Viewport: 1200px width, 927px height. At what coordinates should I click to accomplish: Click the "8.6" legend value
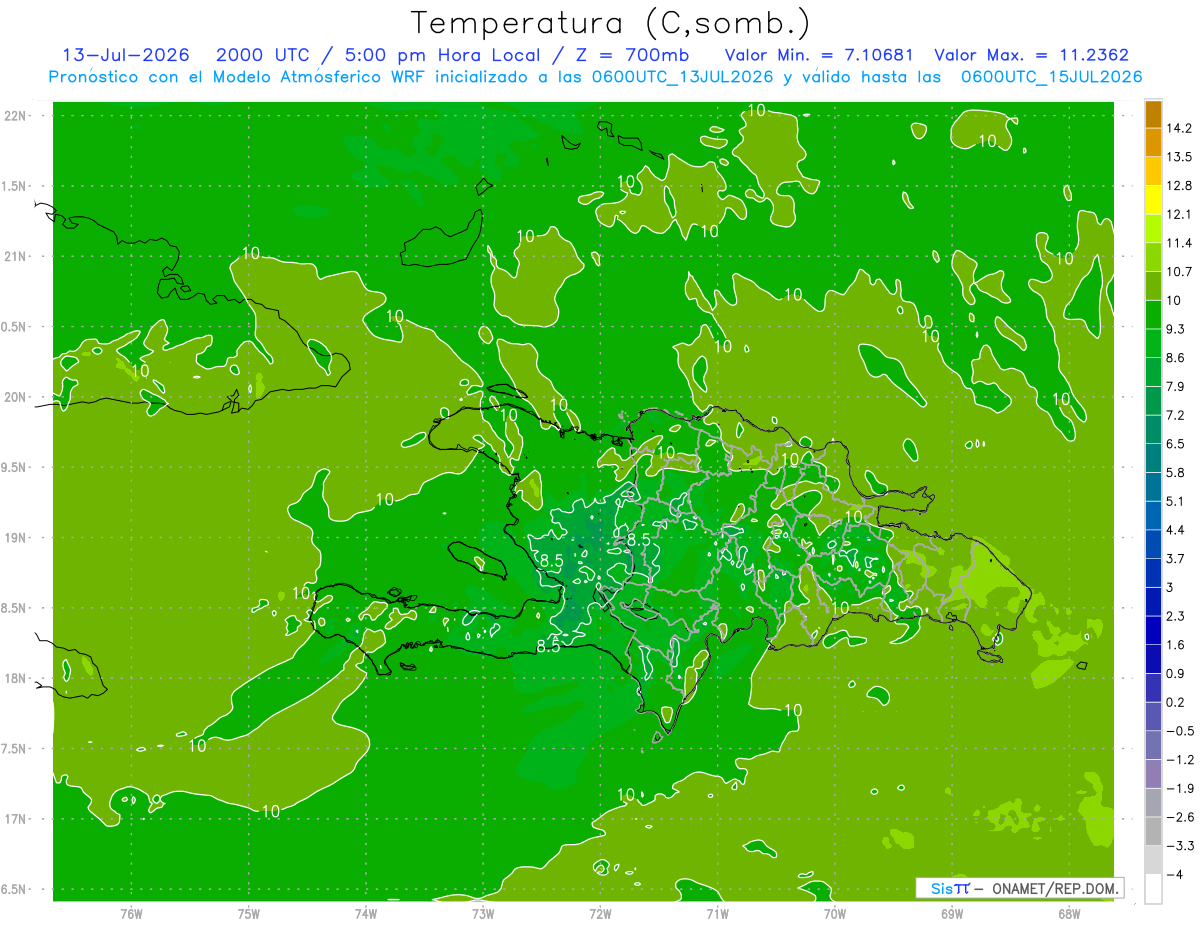[1177, 358]
